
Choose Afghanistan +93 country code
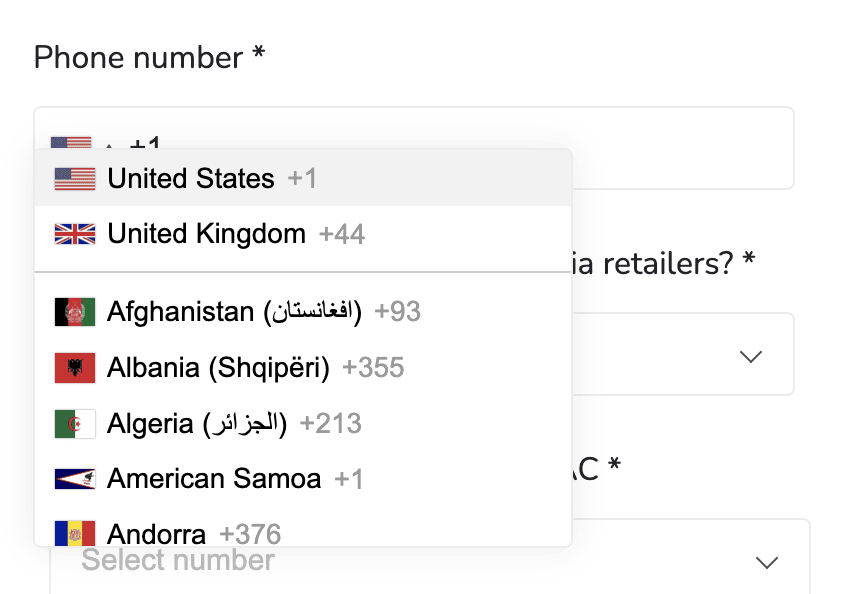click(303, 312)
